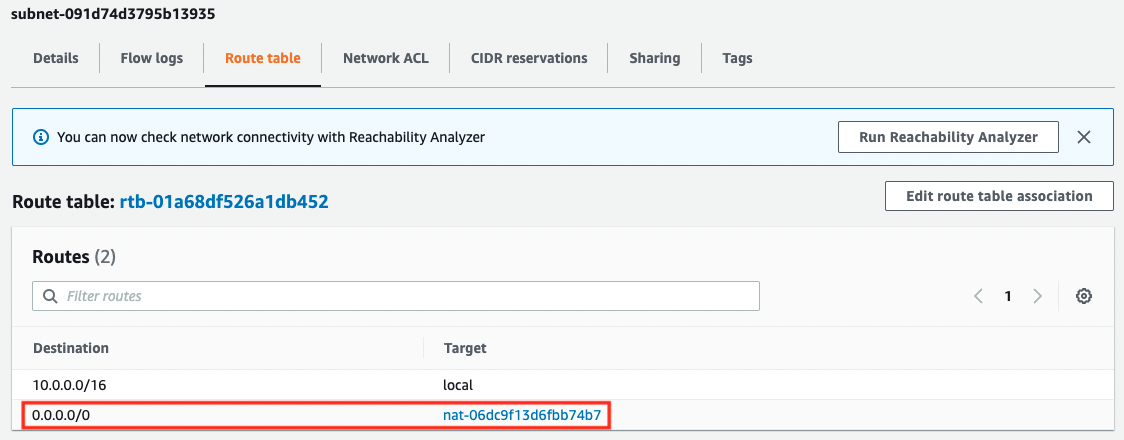This screenshot has width=1124, height=440.
Task: Click the info icon in the Reachability banner
Action: click(x=41, y=137)
